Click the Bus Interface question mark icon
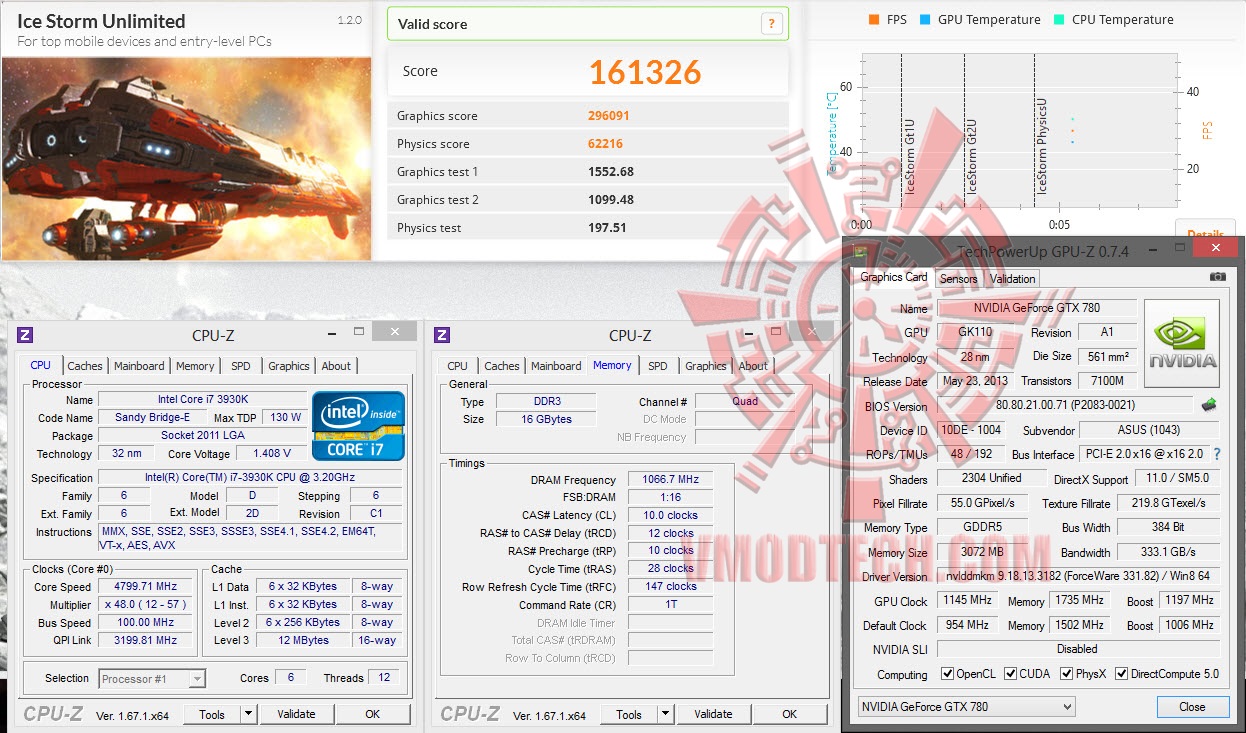This screenshot has height=733, width=1246. [1217, 454]
